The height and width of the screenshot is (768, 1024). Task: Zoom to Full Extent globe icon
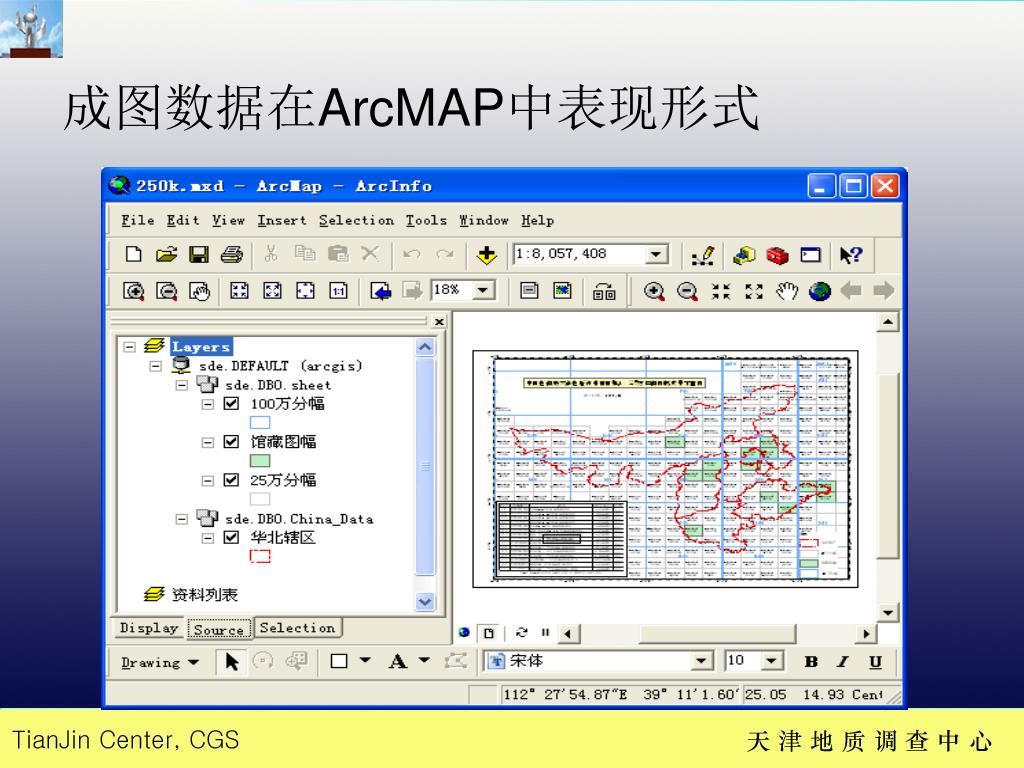pos(820,291)
